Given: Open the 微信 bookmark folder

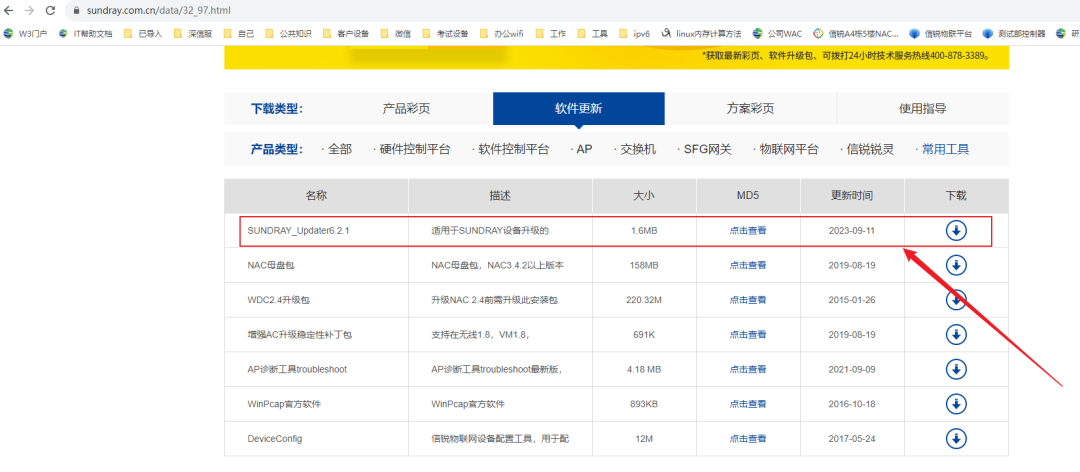Looking at the screenshot, I should [x=396, y=33].
